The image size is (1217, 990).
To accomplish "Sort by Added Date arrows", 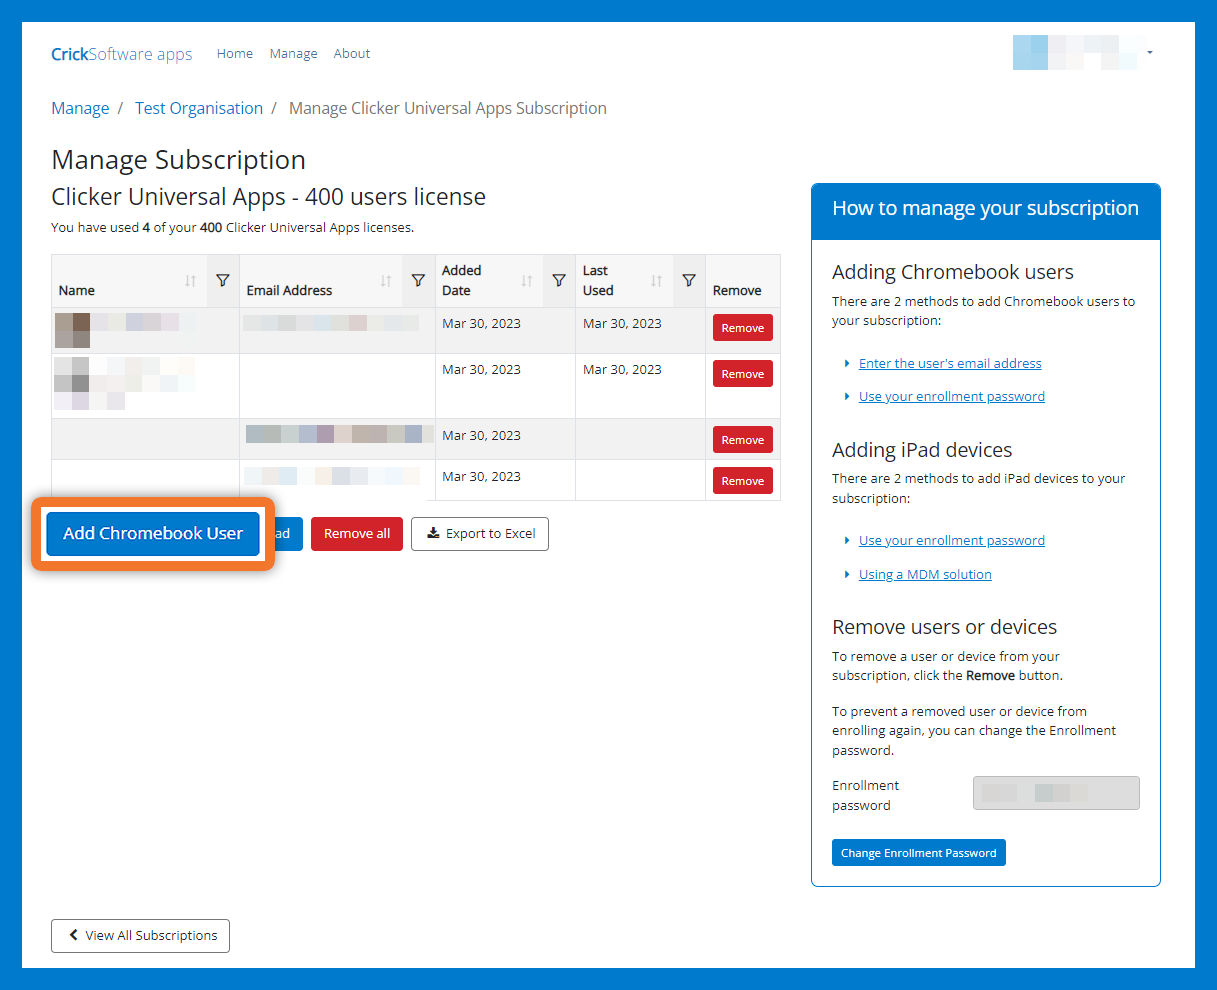I will pos(527,281).
